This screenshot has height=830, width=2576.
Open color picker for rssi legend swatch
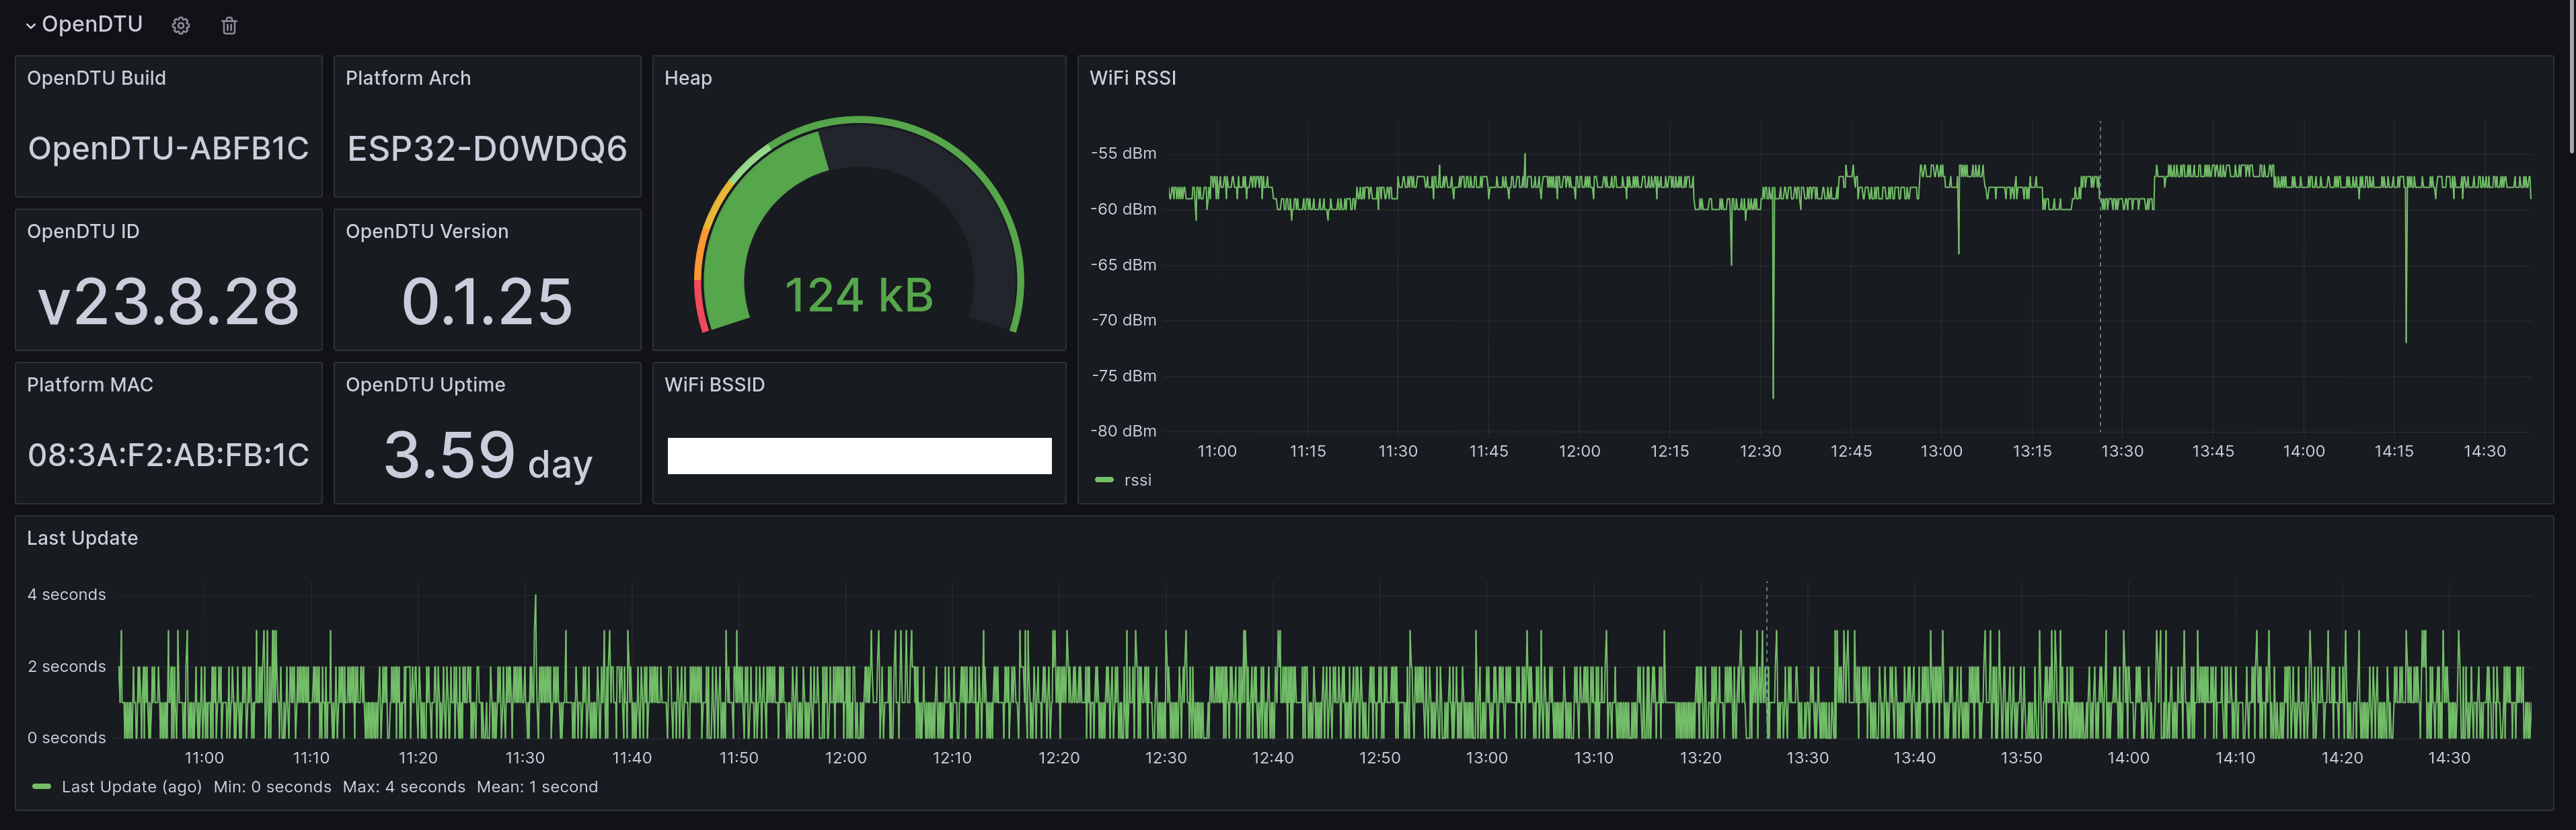coord(1104,480)
